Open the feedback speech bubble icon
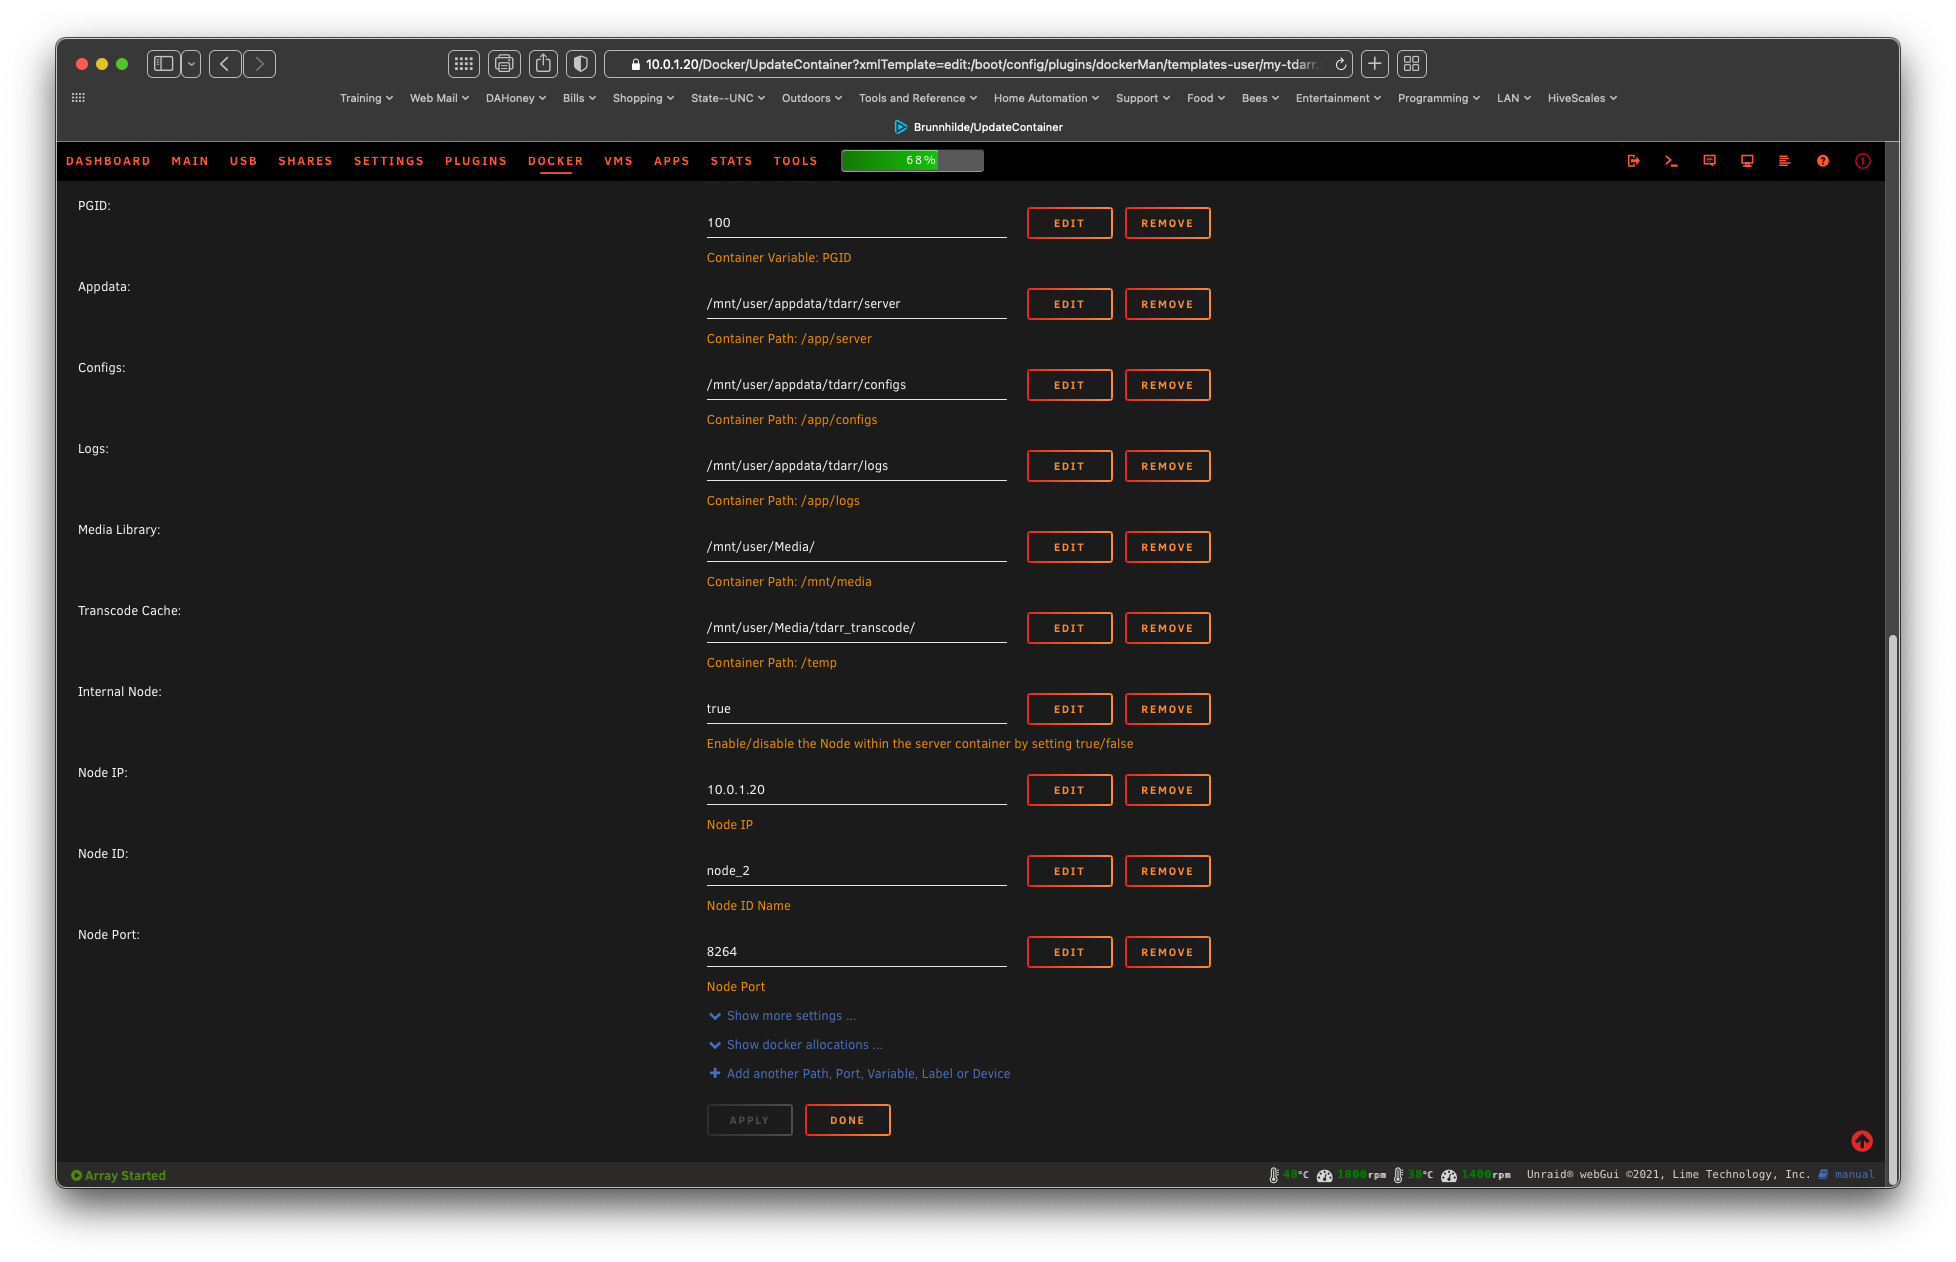The width and height of the screenshot is (1956, 1262). coord(1709,161)
